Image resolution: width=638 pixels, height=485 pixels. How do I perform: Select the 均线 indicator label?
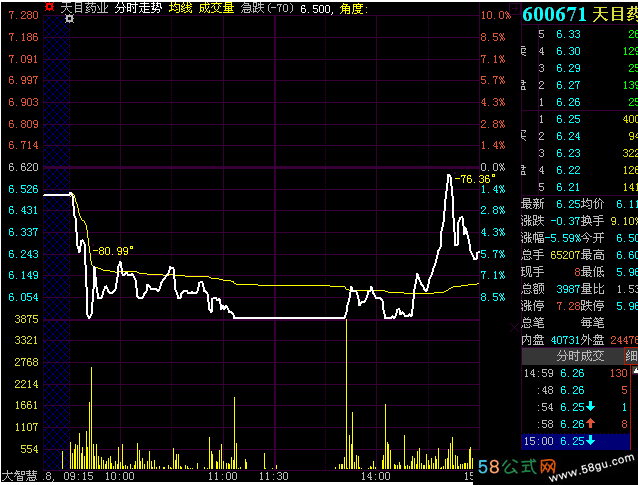[x=181, y=8]
